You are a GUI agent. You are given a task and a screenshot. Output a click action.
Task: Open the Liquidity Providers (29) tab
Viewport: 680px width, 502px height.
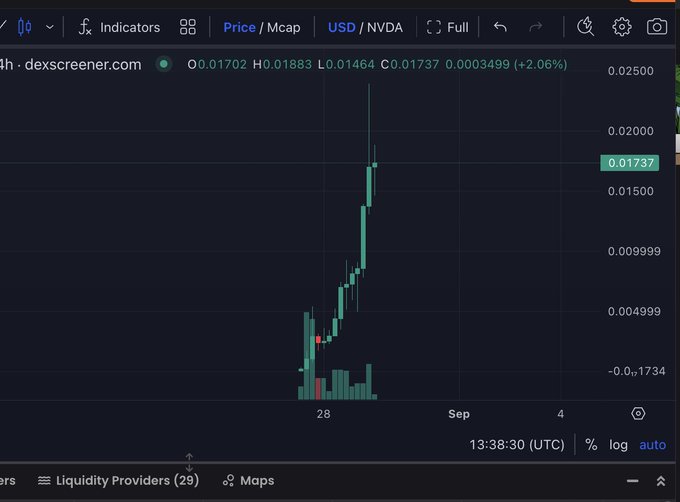(x=118, y=480)
